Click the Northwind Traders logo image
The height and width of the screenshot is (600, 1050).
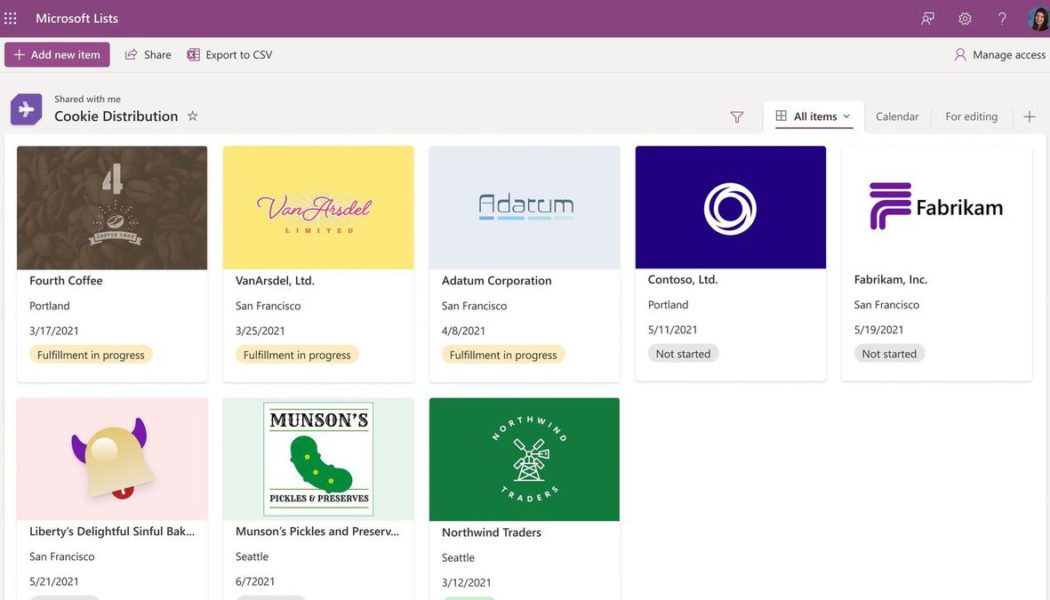tap(524, 458)
